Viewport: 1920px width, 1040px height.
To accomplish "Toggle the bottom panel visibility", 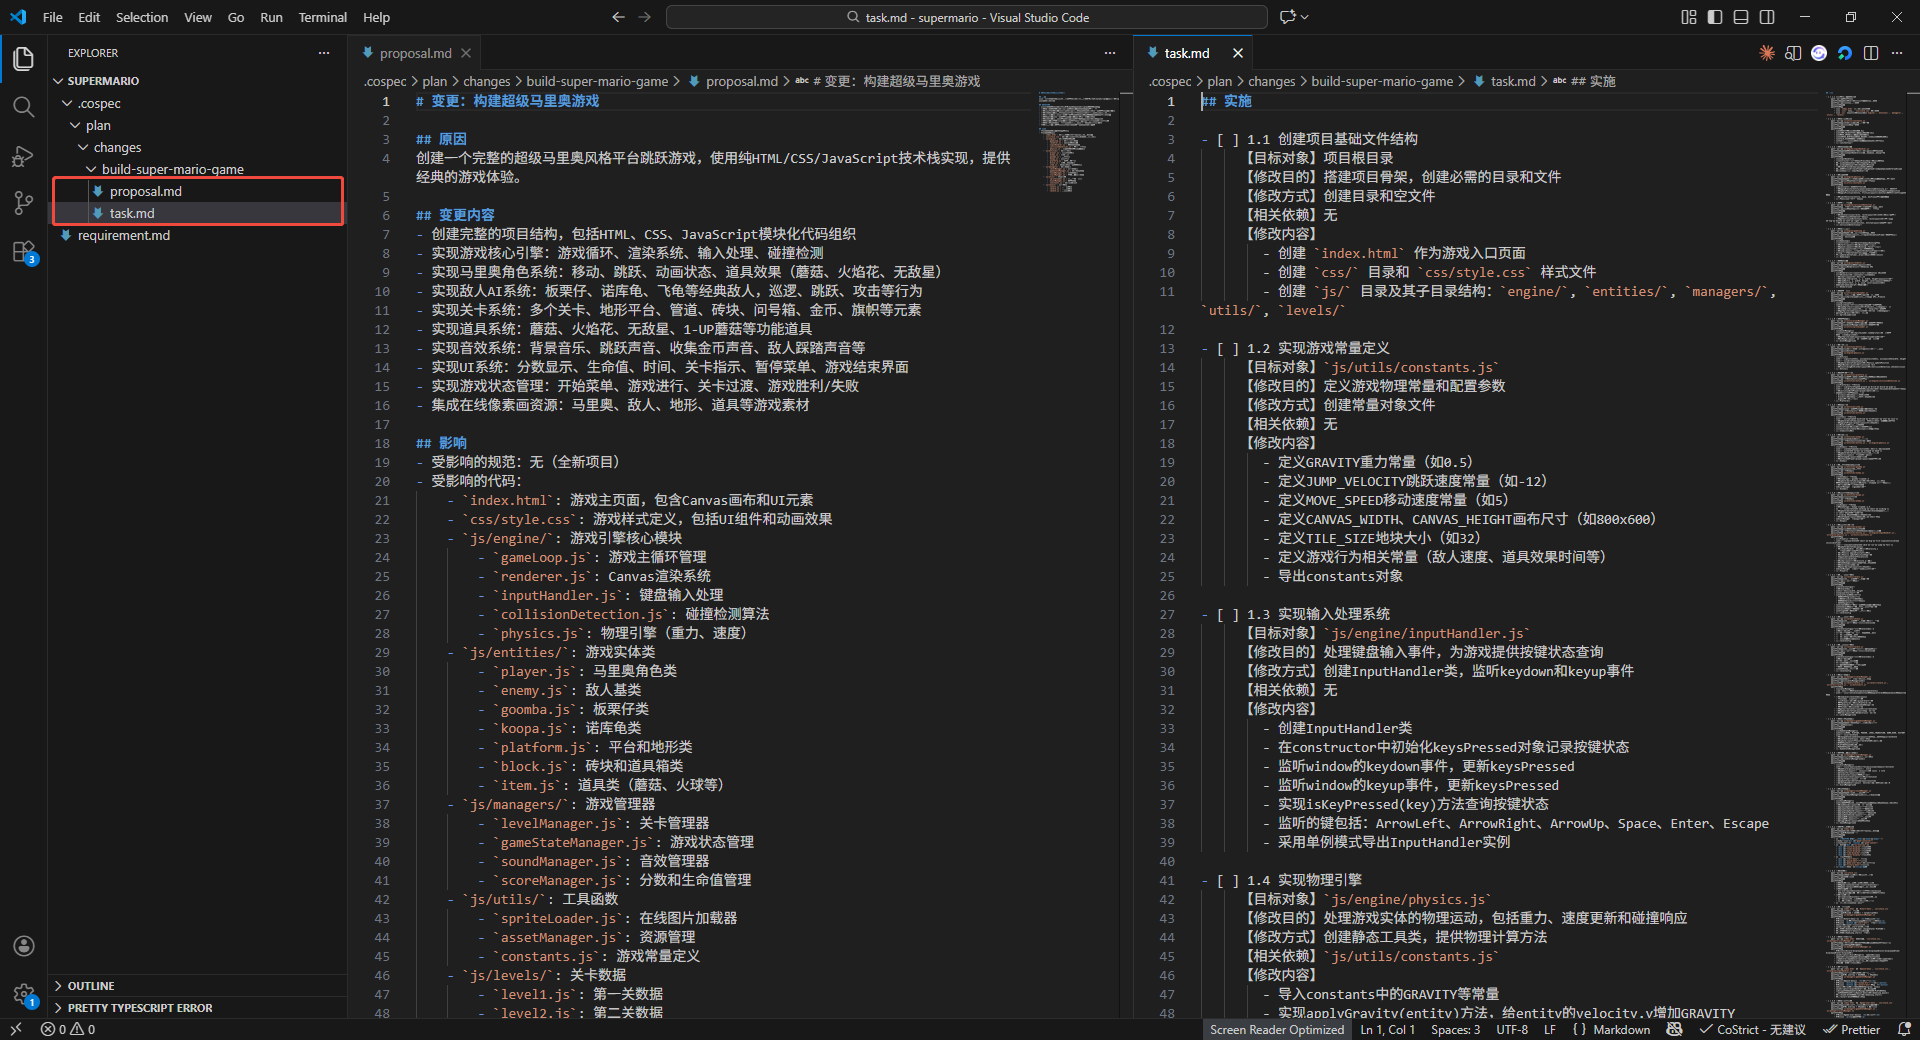I will click(x=1741, y=17).
